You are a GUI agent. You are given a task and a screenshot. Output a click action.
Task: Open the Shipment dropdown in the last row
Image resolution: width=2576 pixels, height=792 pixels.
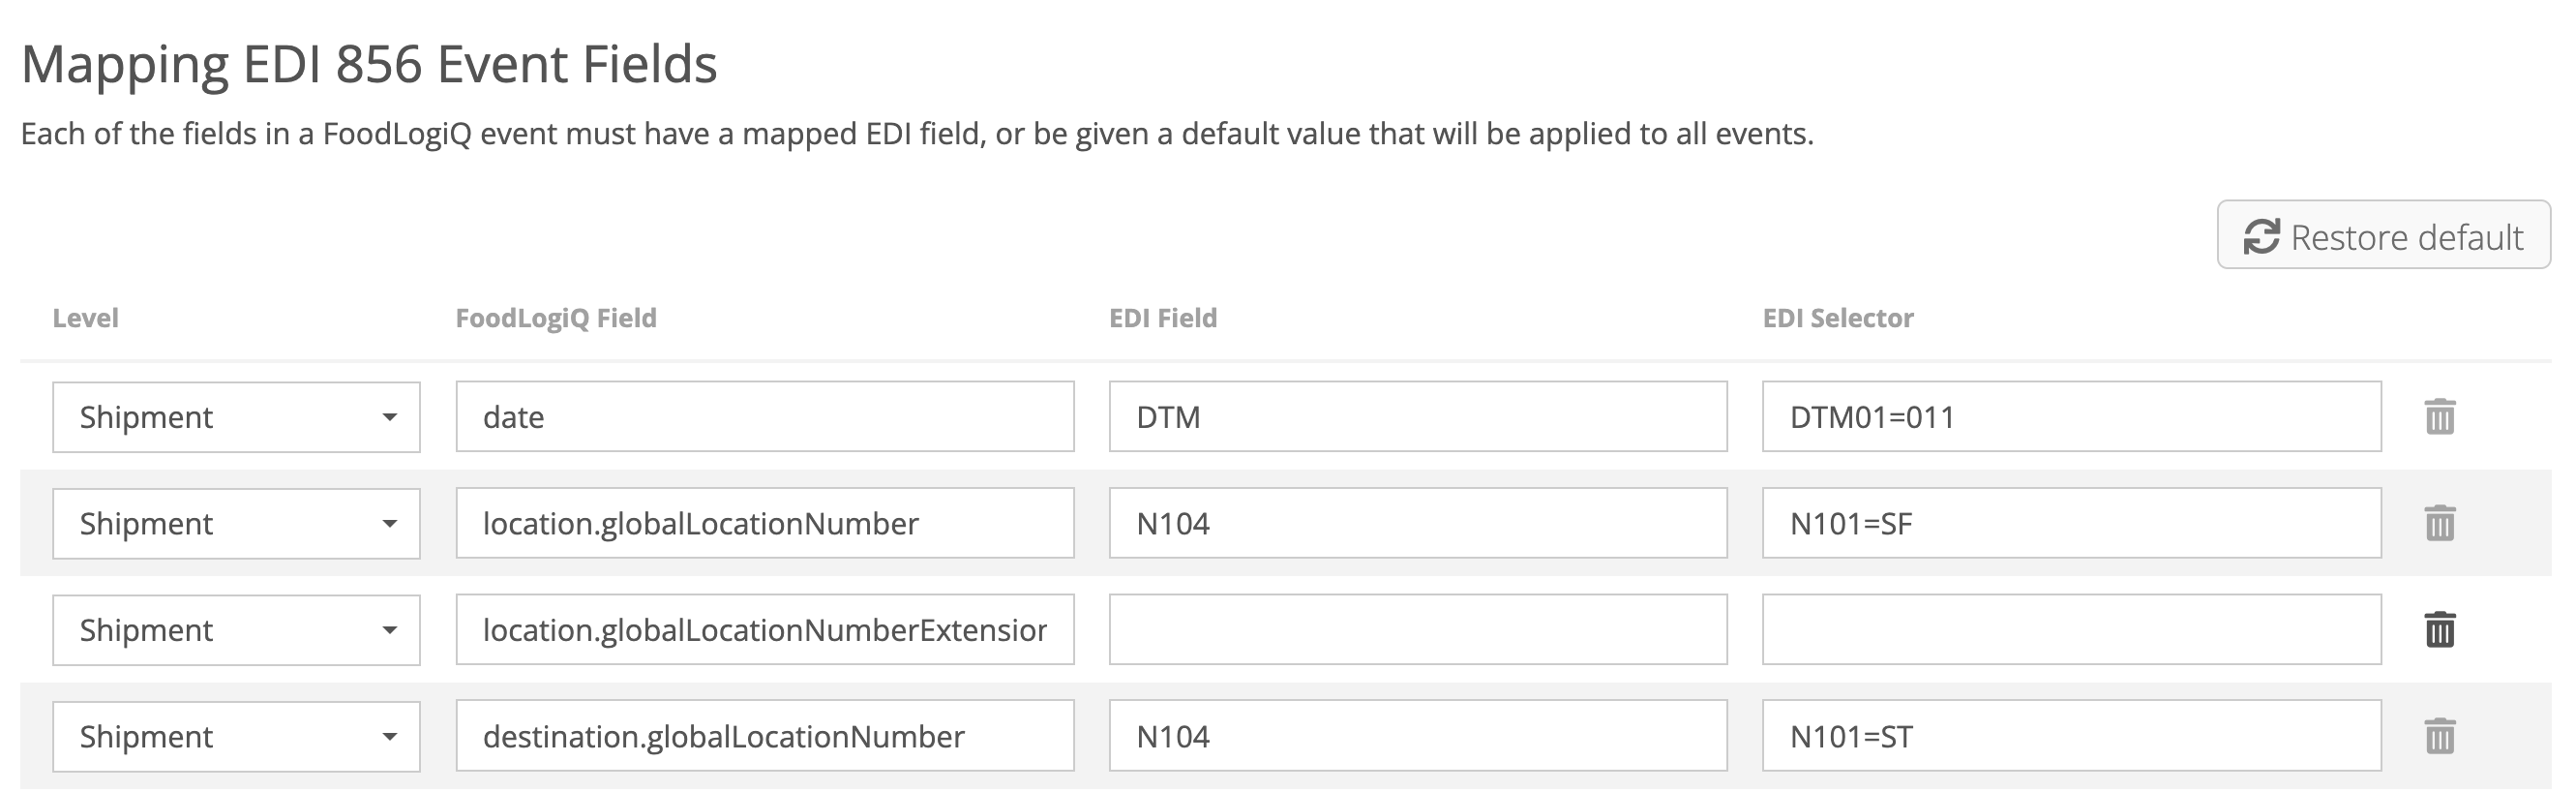pyautogui.click(x=236, y=737)
